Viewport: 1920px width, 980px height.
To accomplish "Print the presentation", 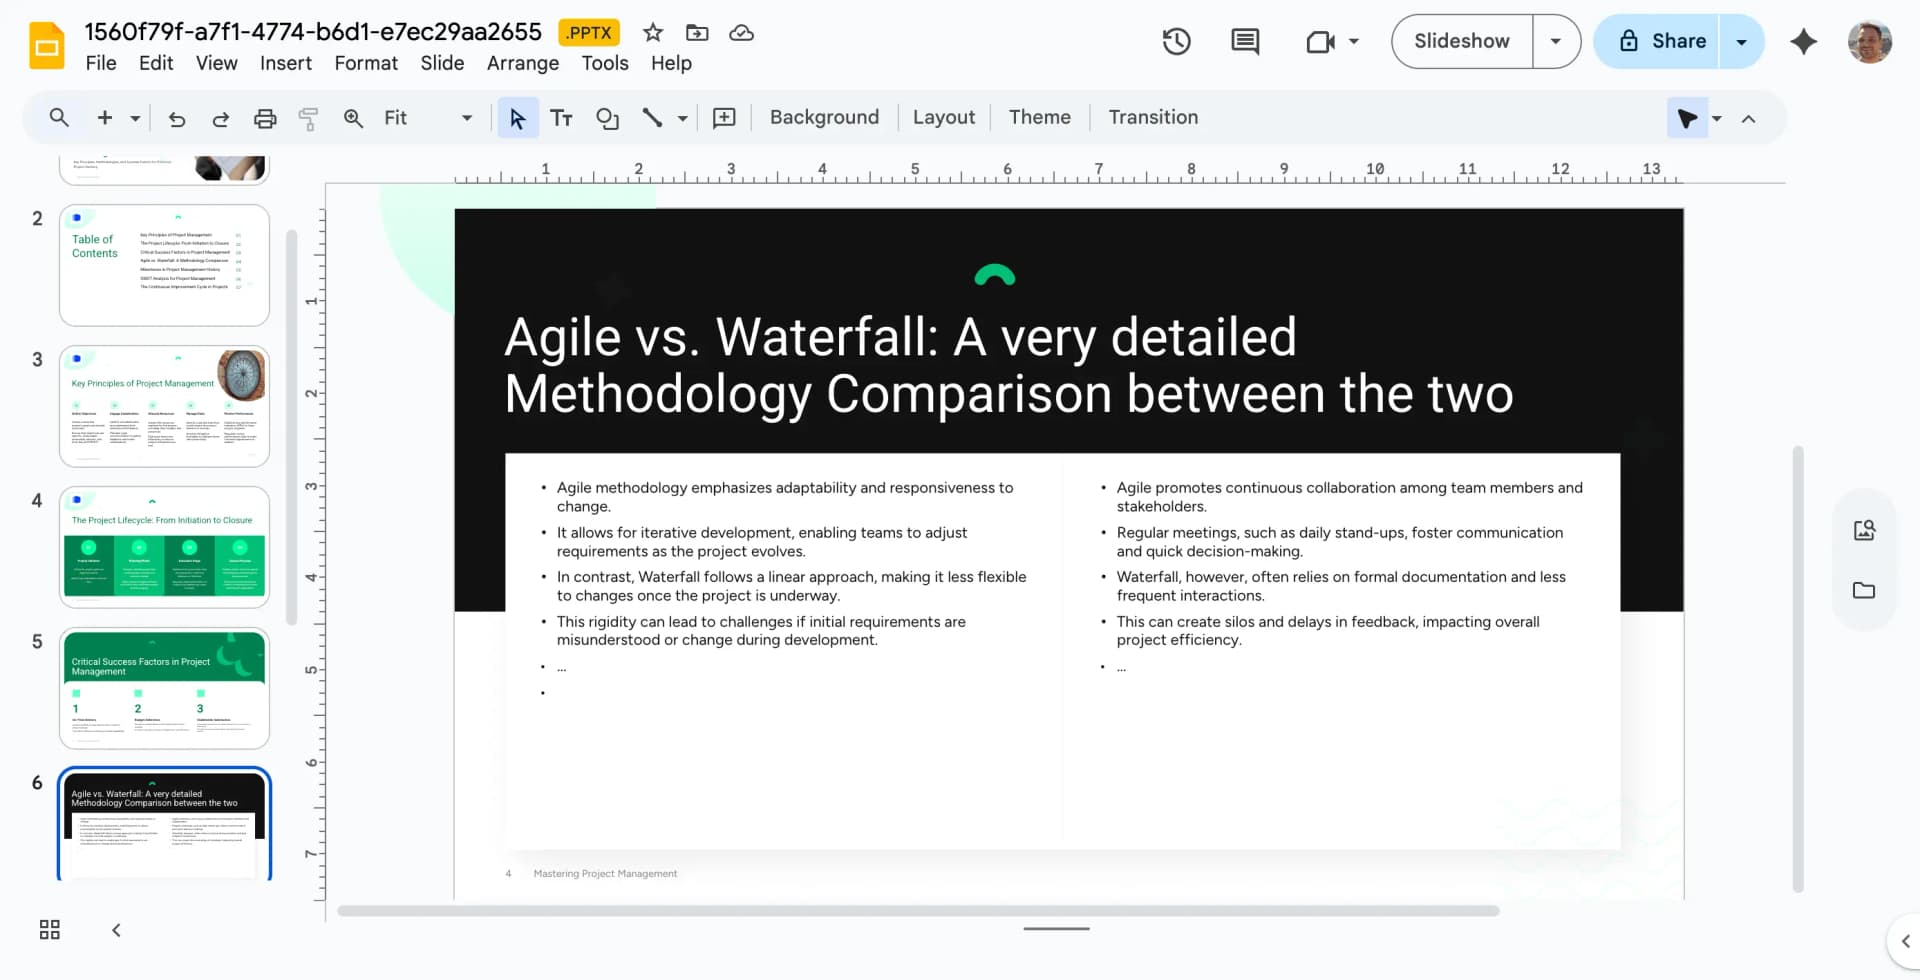I will click(x=265, y=118).
